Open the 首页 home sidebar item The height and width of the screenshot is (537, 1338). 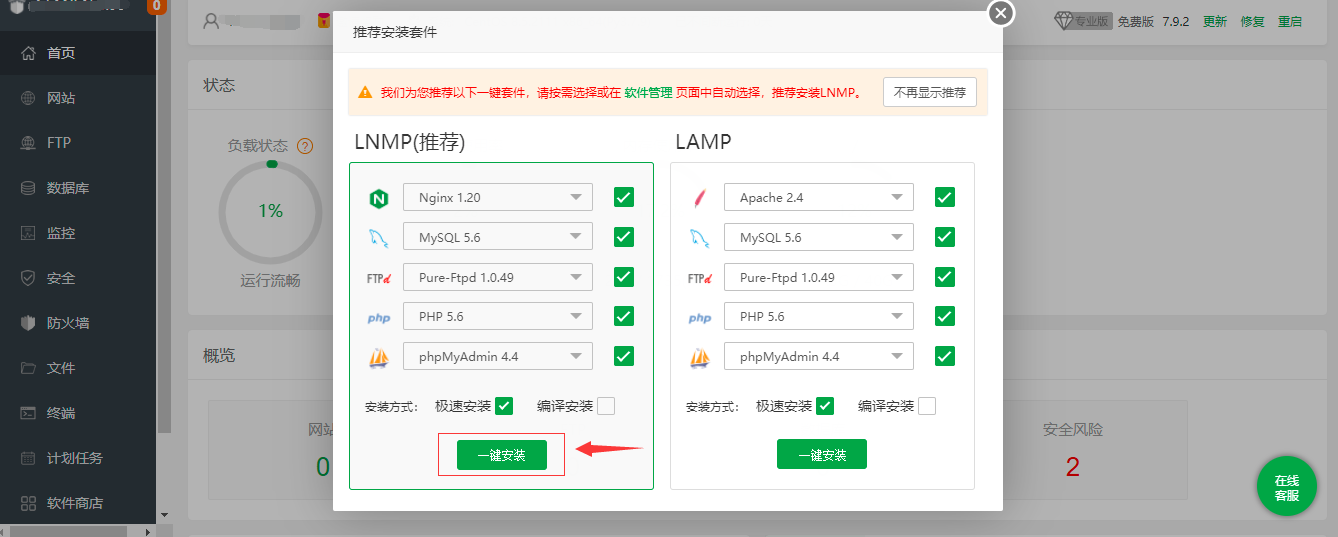click(78, 53)
